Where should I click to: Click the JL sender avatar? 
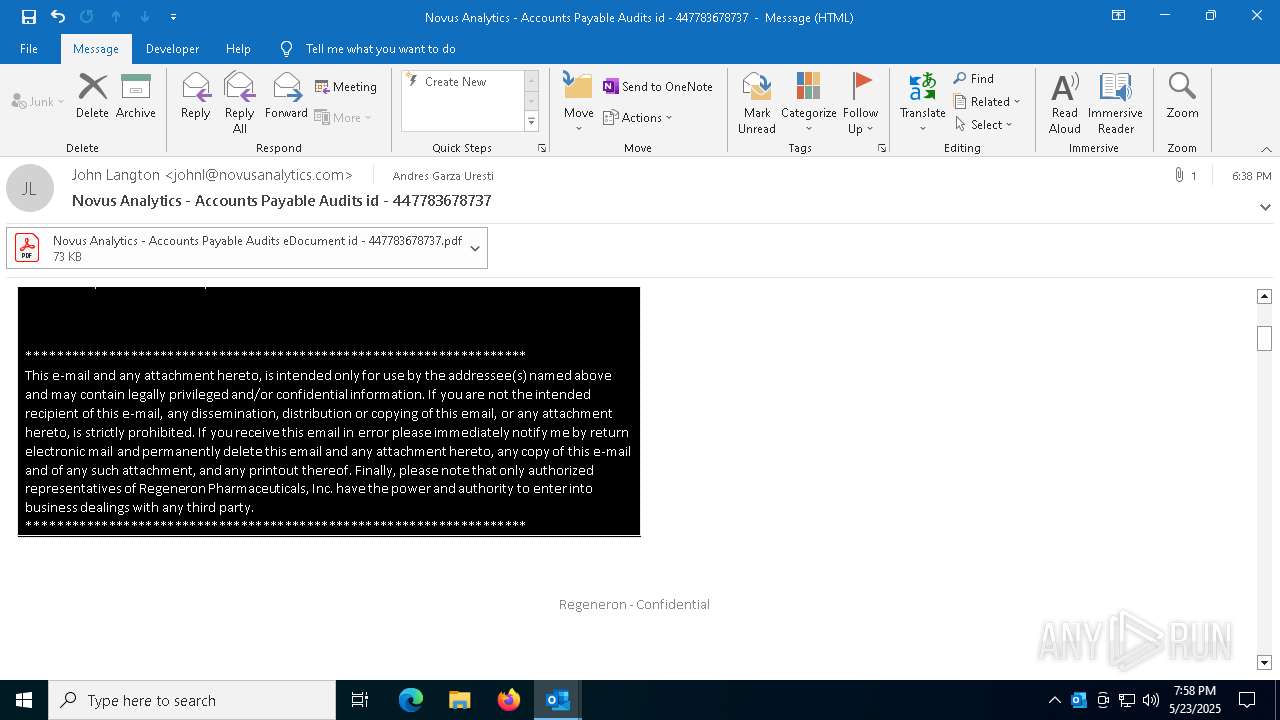click(x=30, y=188)
